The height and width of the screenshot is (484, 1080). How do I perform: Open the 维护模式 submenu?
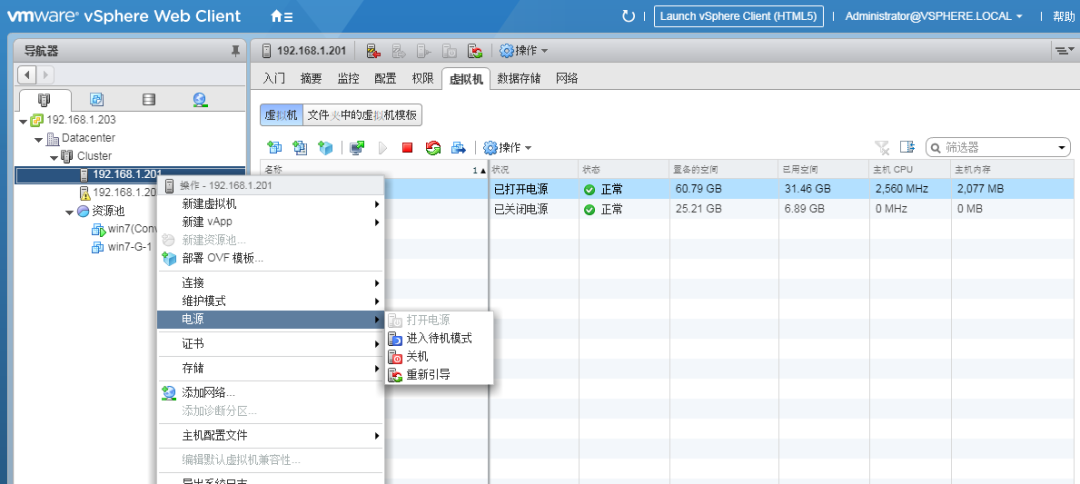point(271,301)
